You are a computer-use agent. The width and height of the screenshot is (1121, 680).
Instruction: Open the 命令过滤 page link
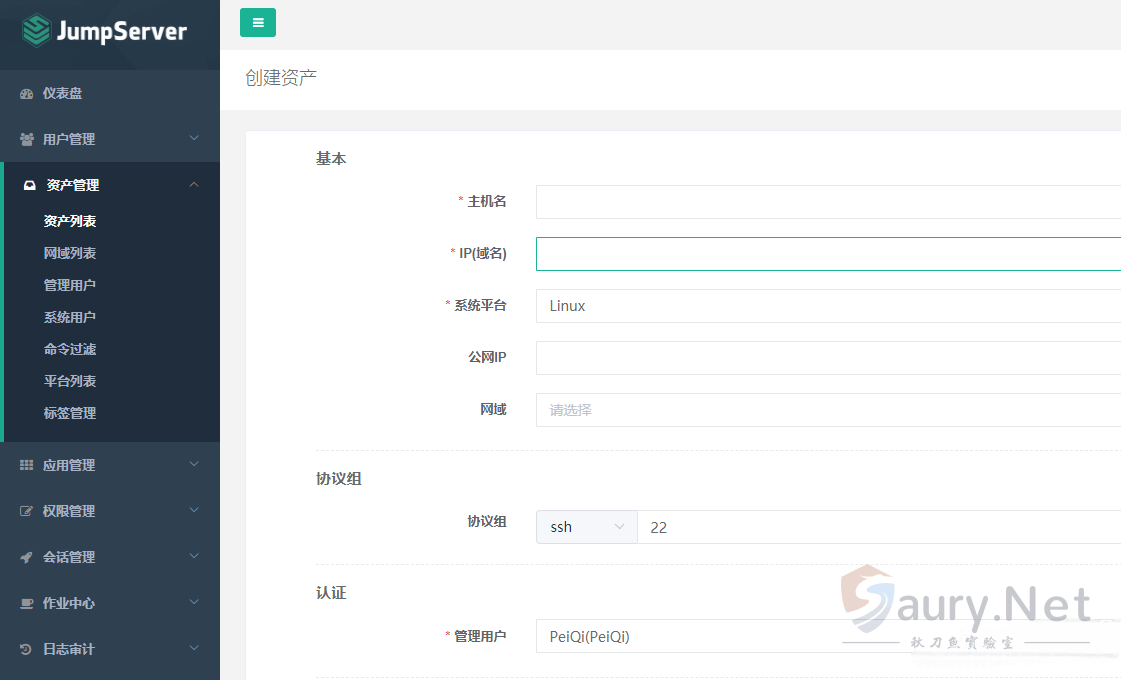click(69, 349)
